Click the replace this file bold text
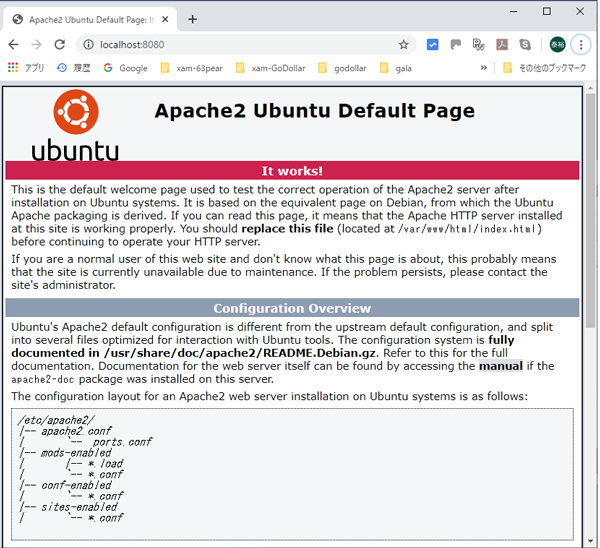This screenshot has width=600, height=548. click(287, 228)
